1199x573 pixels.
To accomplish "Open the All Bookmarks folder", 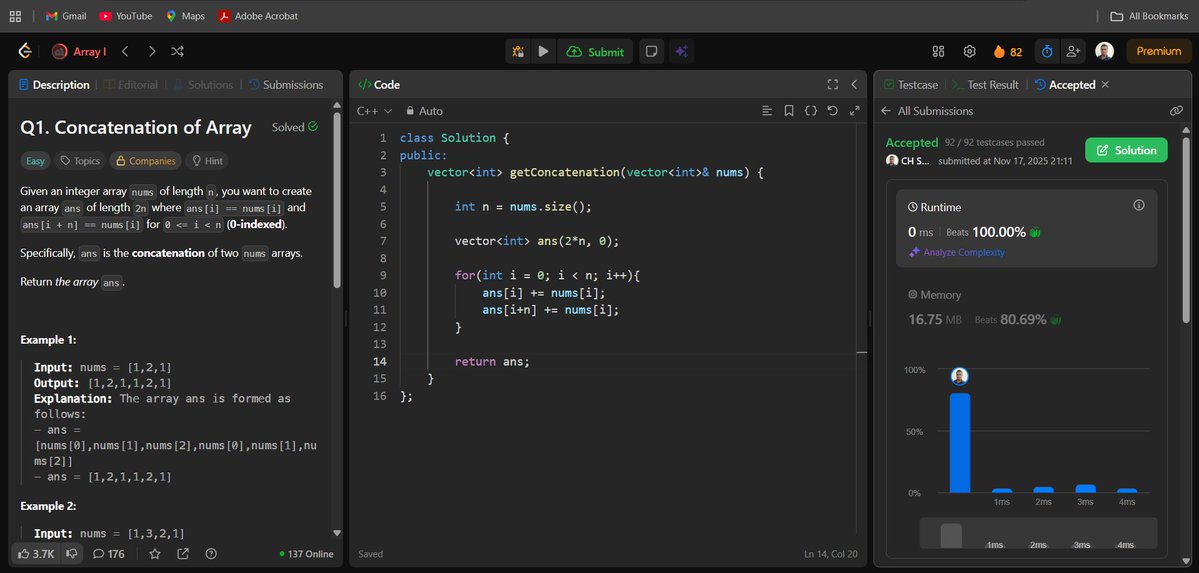I will tap(1149, 15).
